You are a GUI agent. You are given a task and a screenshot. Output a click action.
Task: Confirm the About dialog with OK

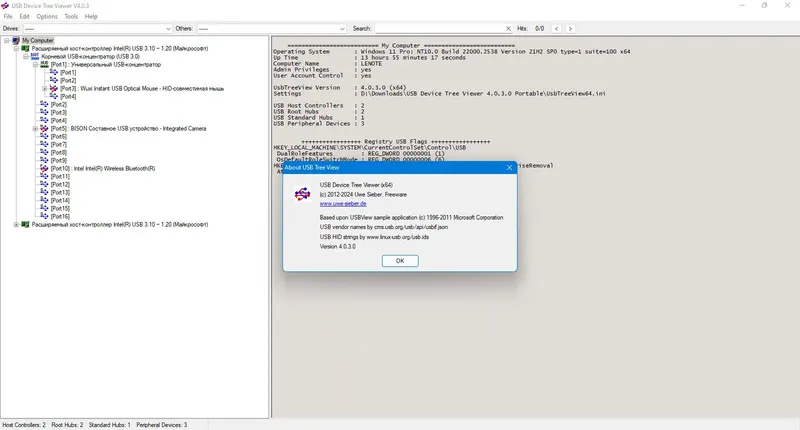click(400, 261)
